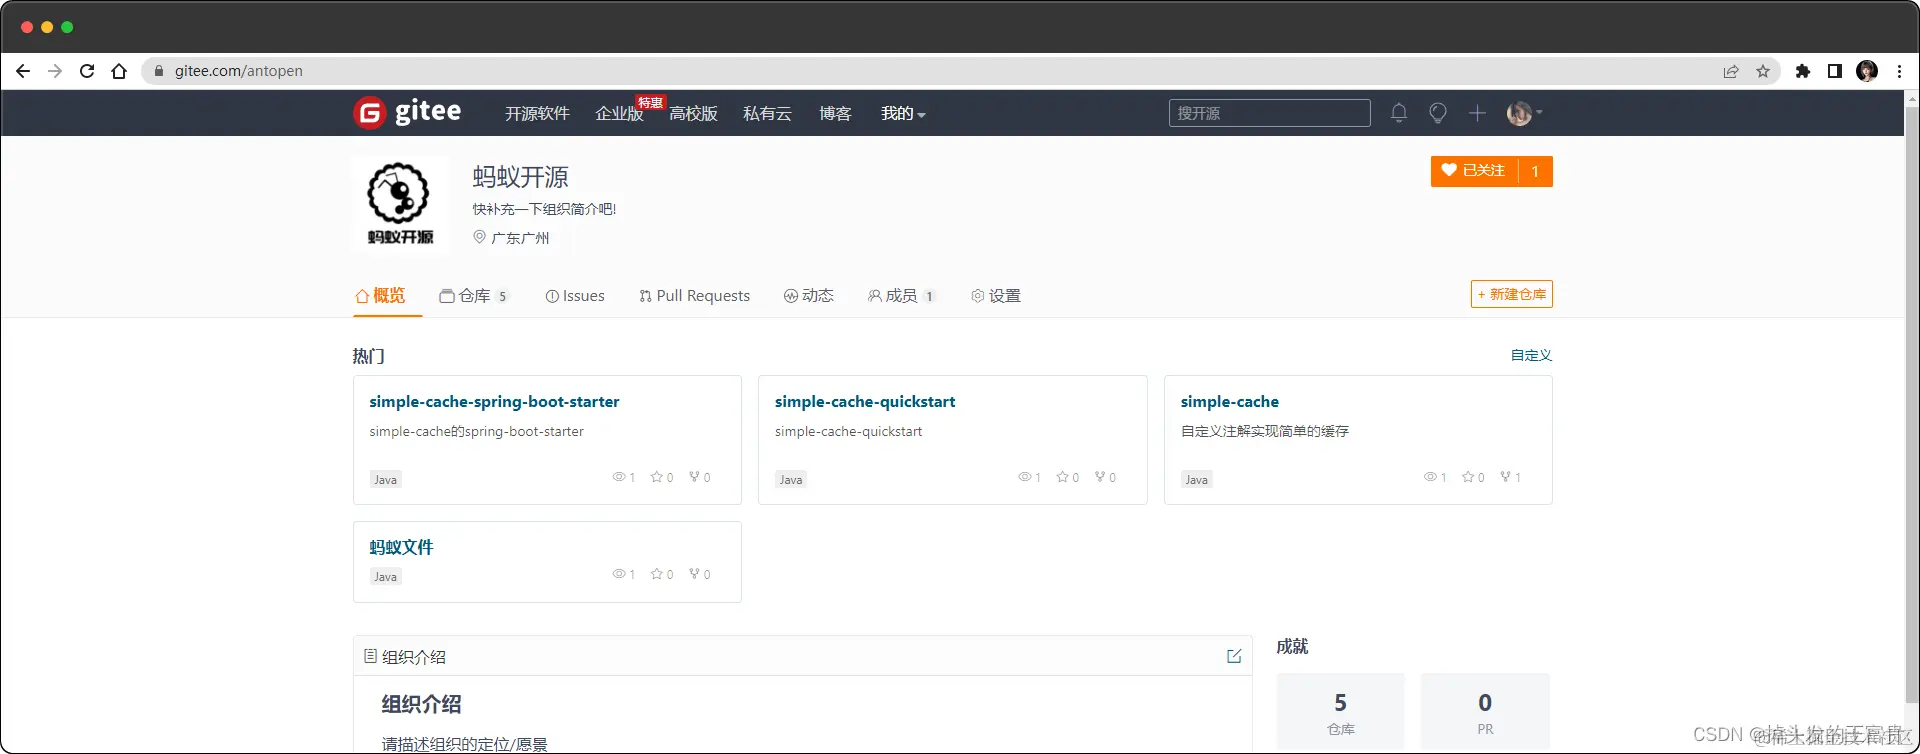Click the 搜开源 search field
The height and width of the screenshot is (754, 1920).
(1269, 113)
